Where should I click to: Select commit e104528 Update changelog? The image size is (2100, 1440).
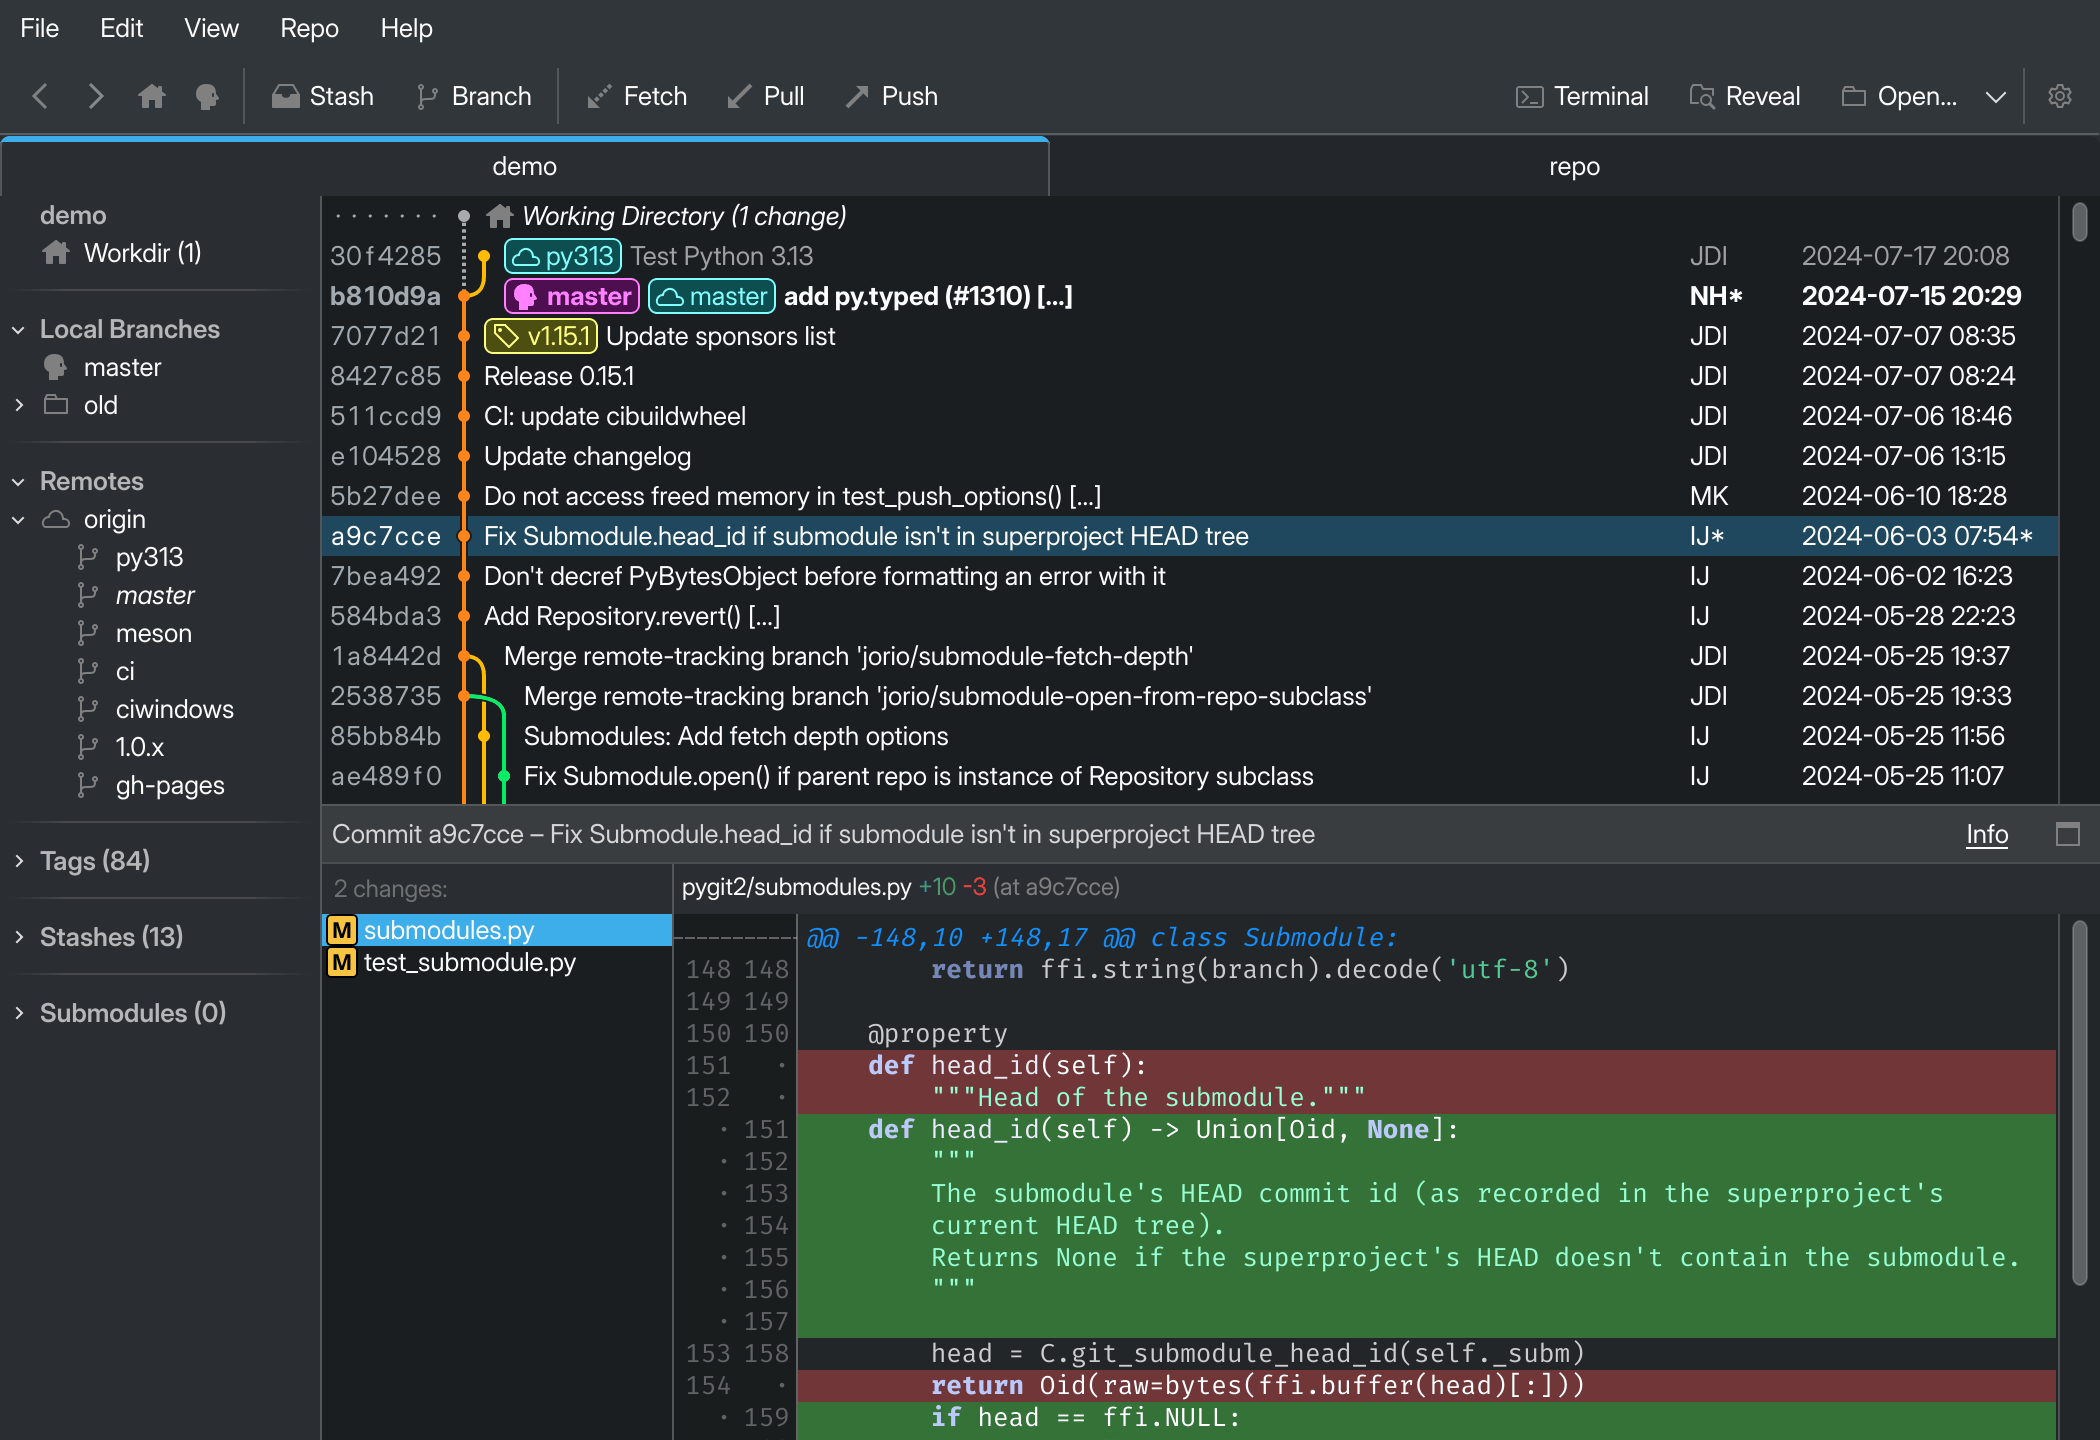[1190, 456]
